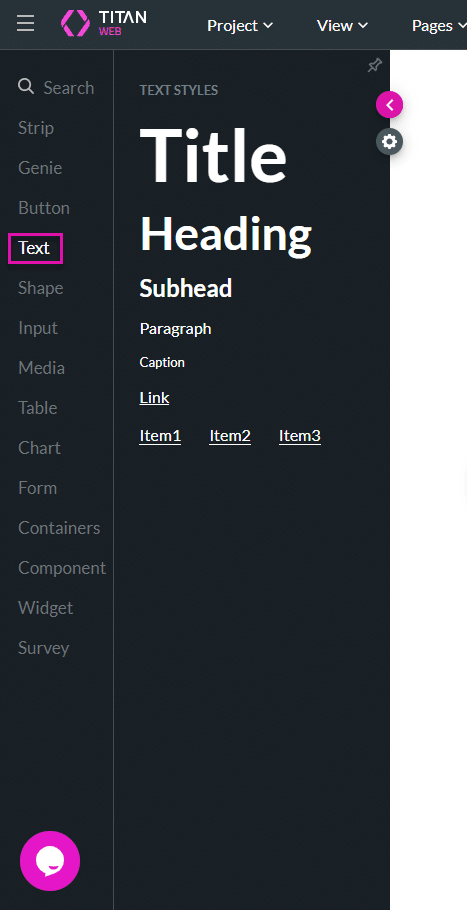Open the Pages dropdown menu
The width and height of the screenshot is (467, 910).
click(x=439, y=26)
